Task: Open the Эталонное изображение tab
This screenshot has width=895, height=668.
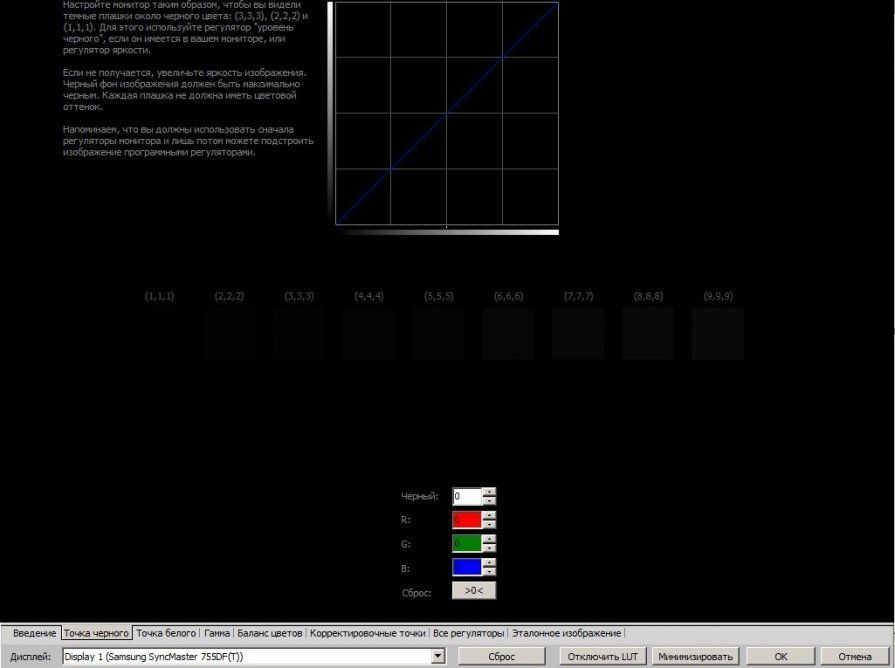Action: [566, 633]
